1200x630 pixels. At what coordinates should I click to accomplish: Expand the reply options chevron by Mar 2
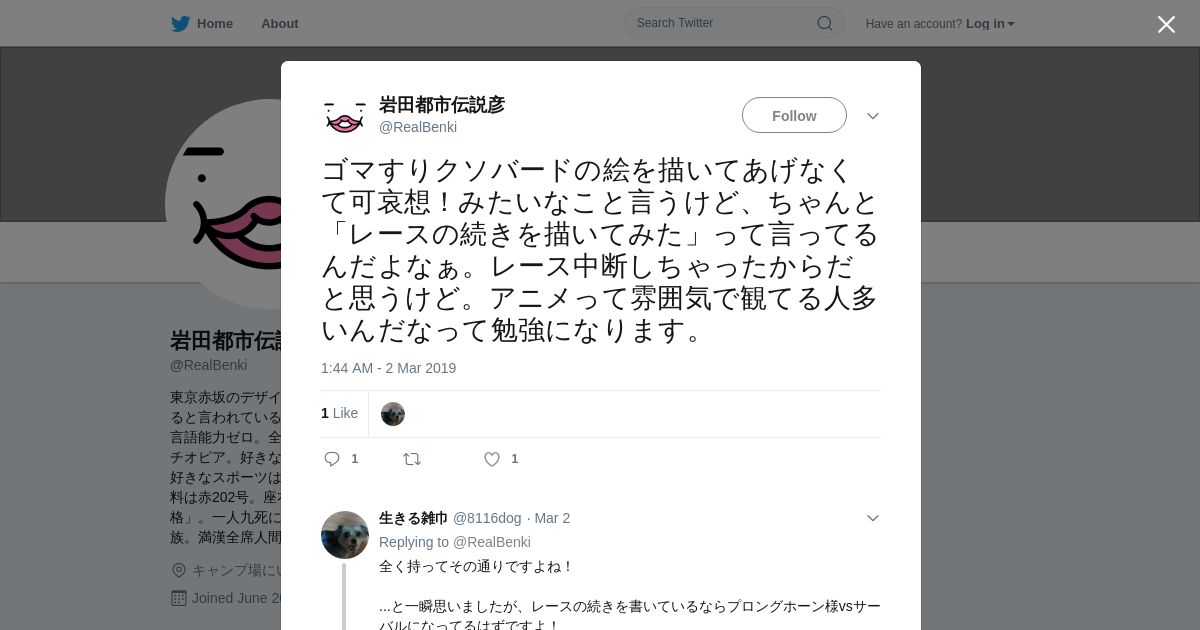(873, 518)
